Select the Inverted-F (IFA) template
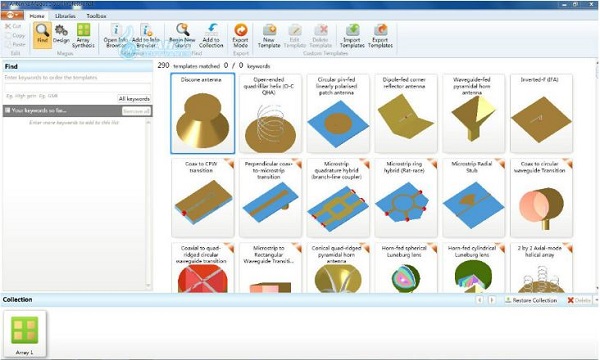Image resolution: width=600 pixels, height=360 pixels. click(x=541, y=114)
